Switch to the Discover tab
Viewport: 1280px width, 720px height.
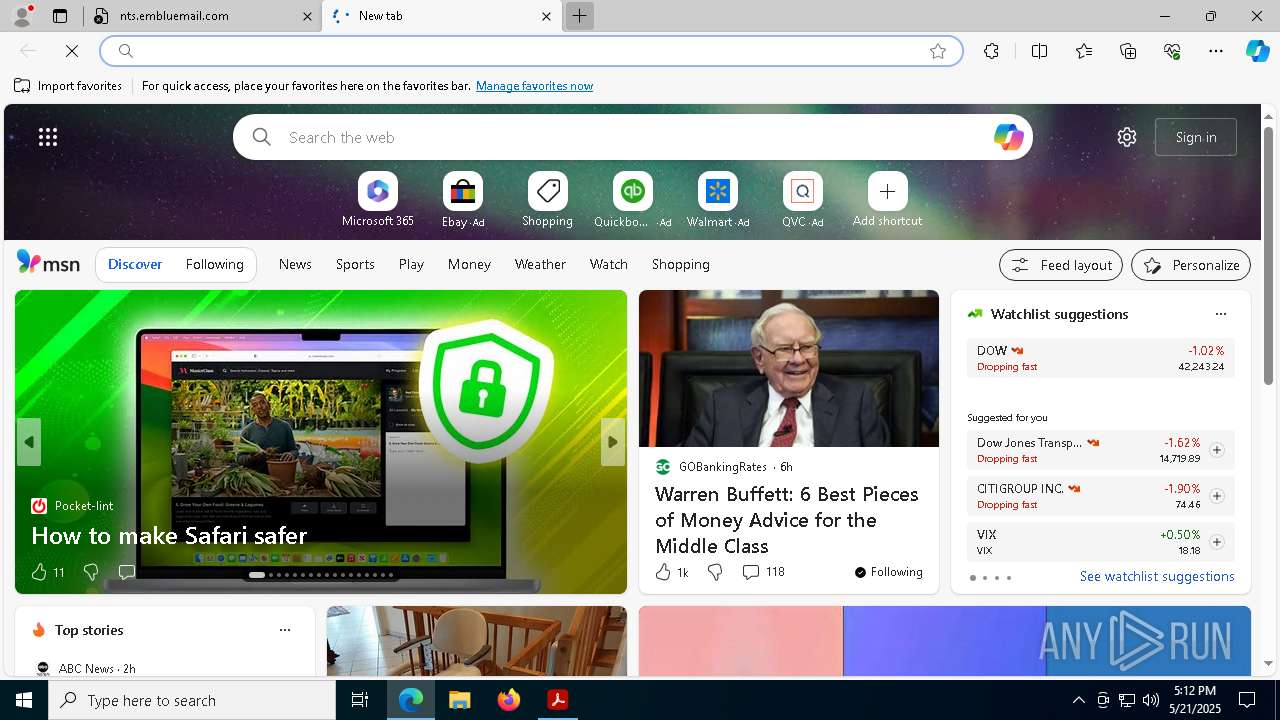[135, 264]
